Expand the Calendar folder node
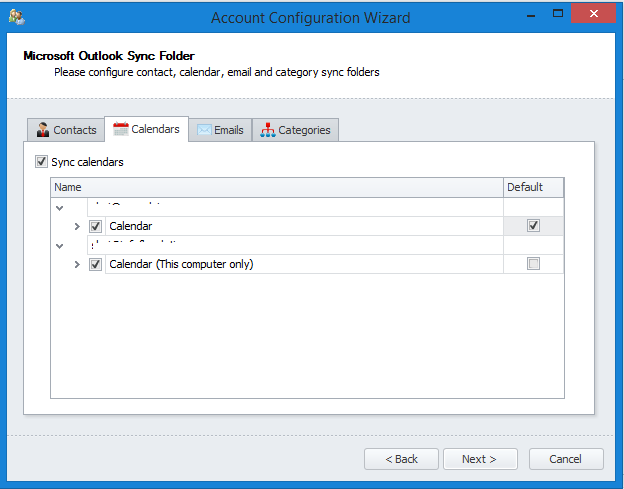 click(77, 227)
